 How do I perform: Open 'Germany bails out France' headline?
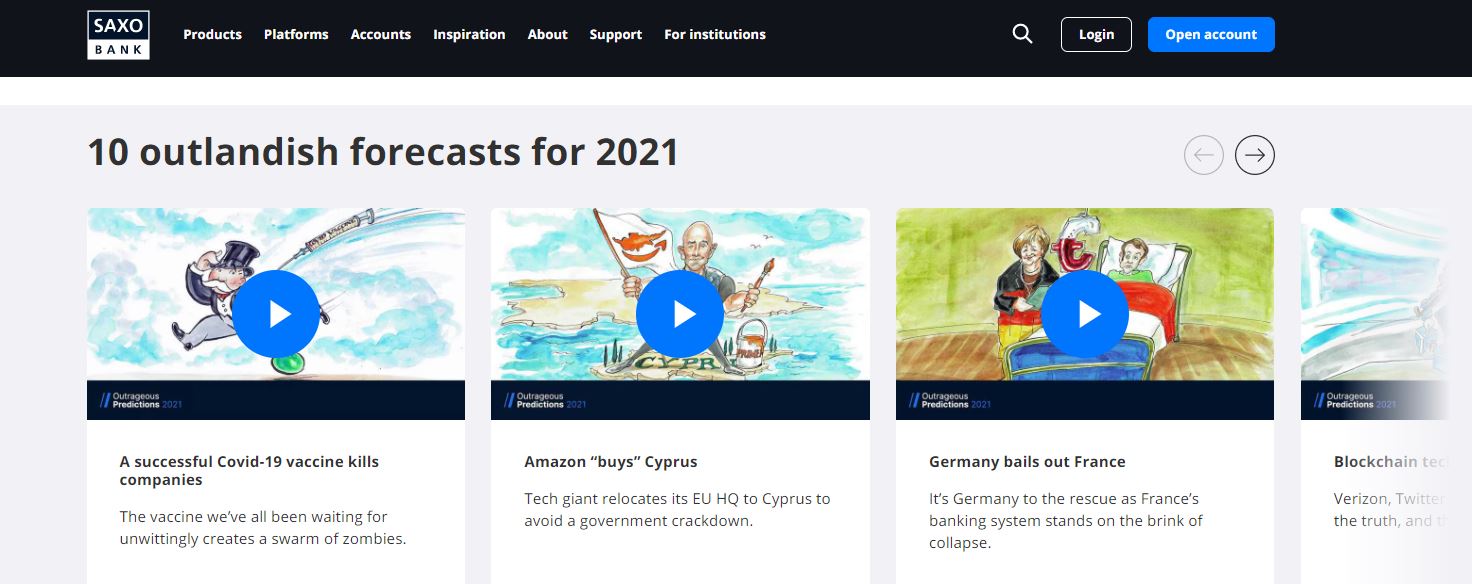1027,462
